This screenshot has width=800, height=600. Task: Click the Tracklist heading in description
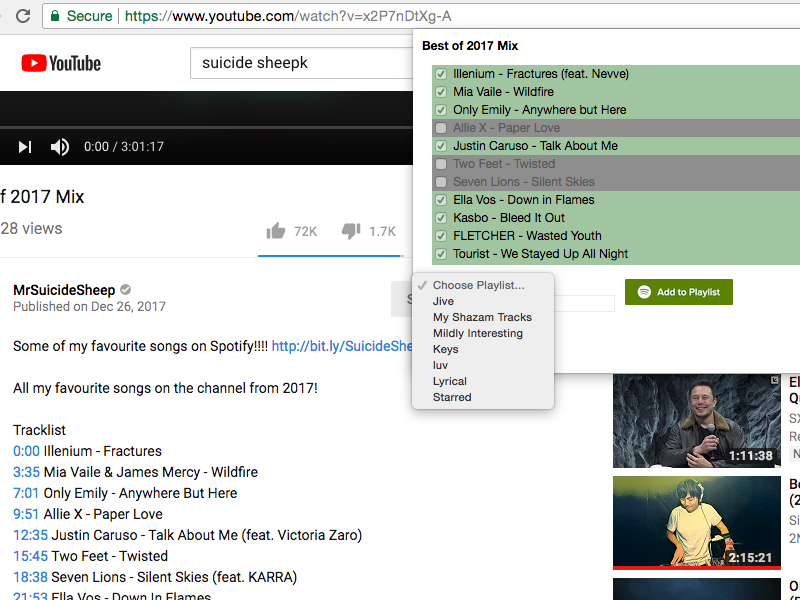(x=39, y=430)
